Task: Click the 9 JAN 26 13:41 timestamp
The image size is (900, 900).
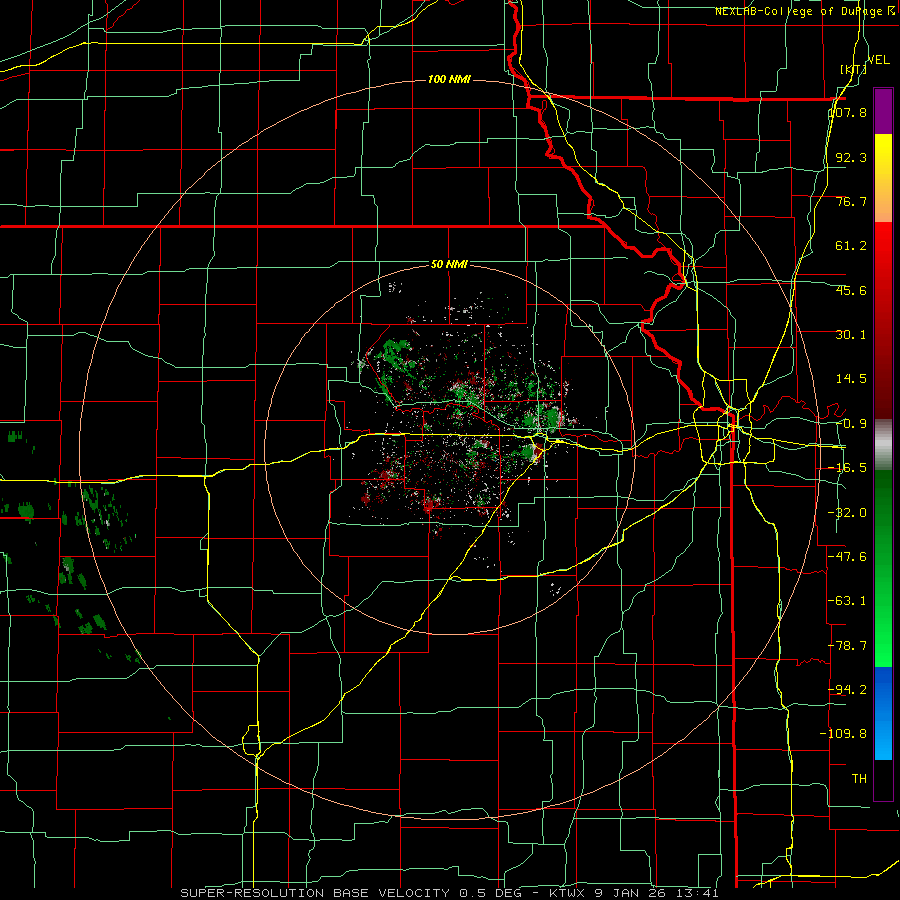Action: point(657,893)
